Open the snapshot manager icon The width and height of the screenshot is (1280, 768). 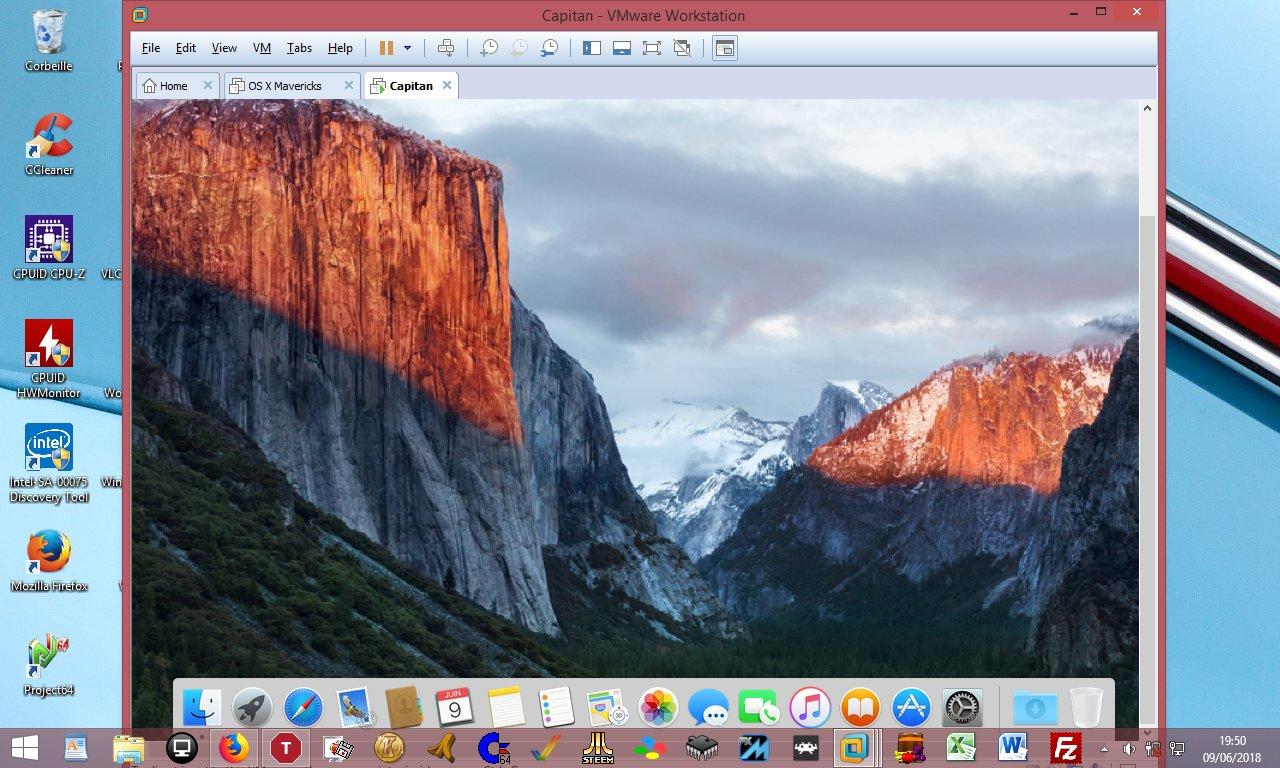point(549,48)
